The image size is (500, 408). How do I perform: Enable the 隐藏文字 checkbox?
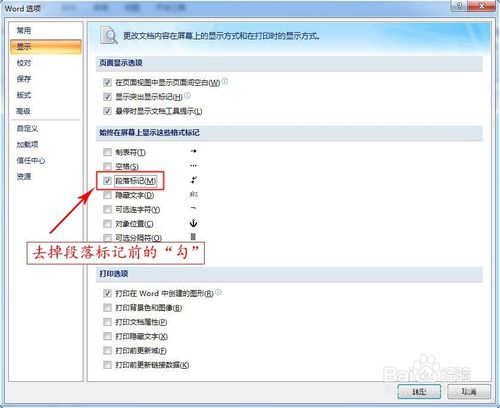point(107,195)
